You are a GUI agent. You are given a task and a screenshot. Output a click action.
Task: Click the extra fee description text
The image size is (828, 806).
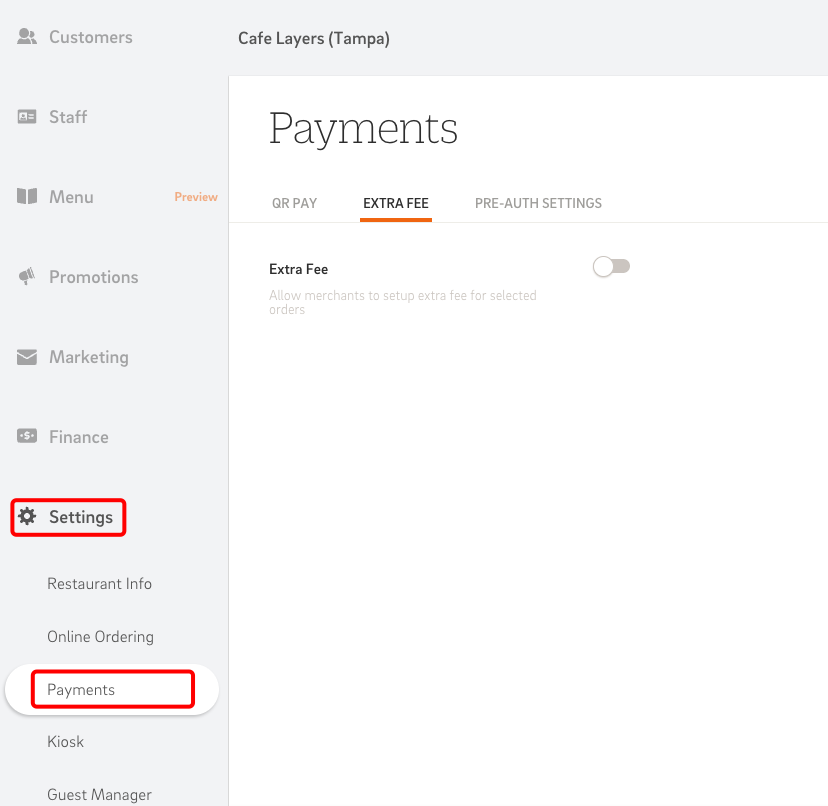(x=402, y=302)
